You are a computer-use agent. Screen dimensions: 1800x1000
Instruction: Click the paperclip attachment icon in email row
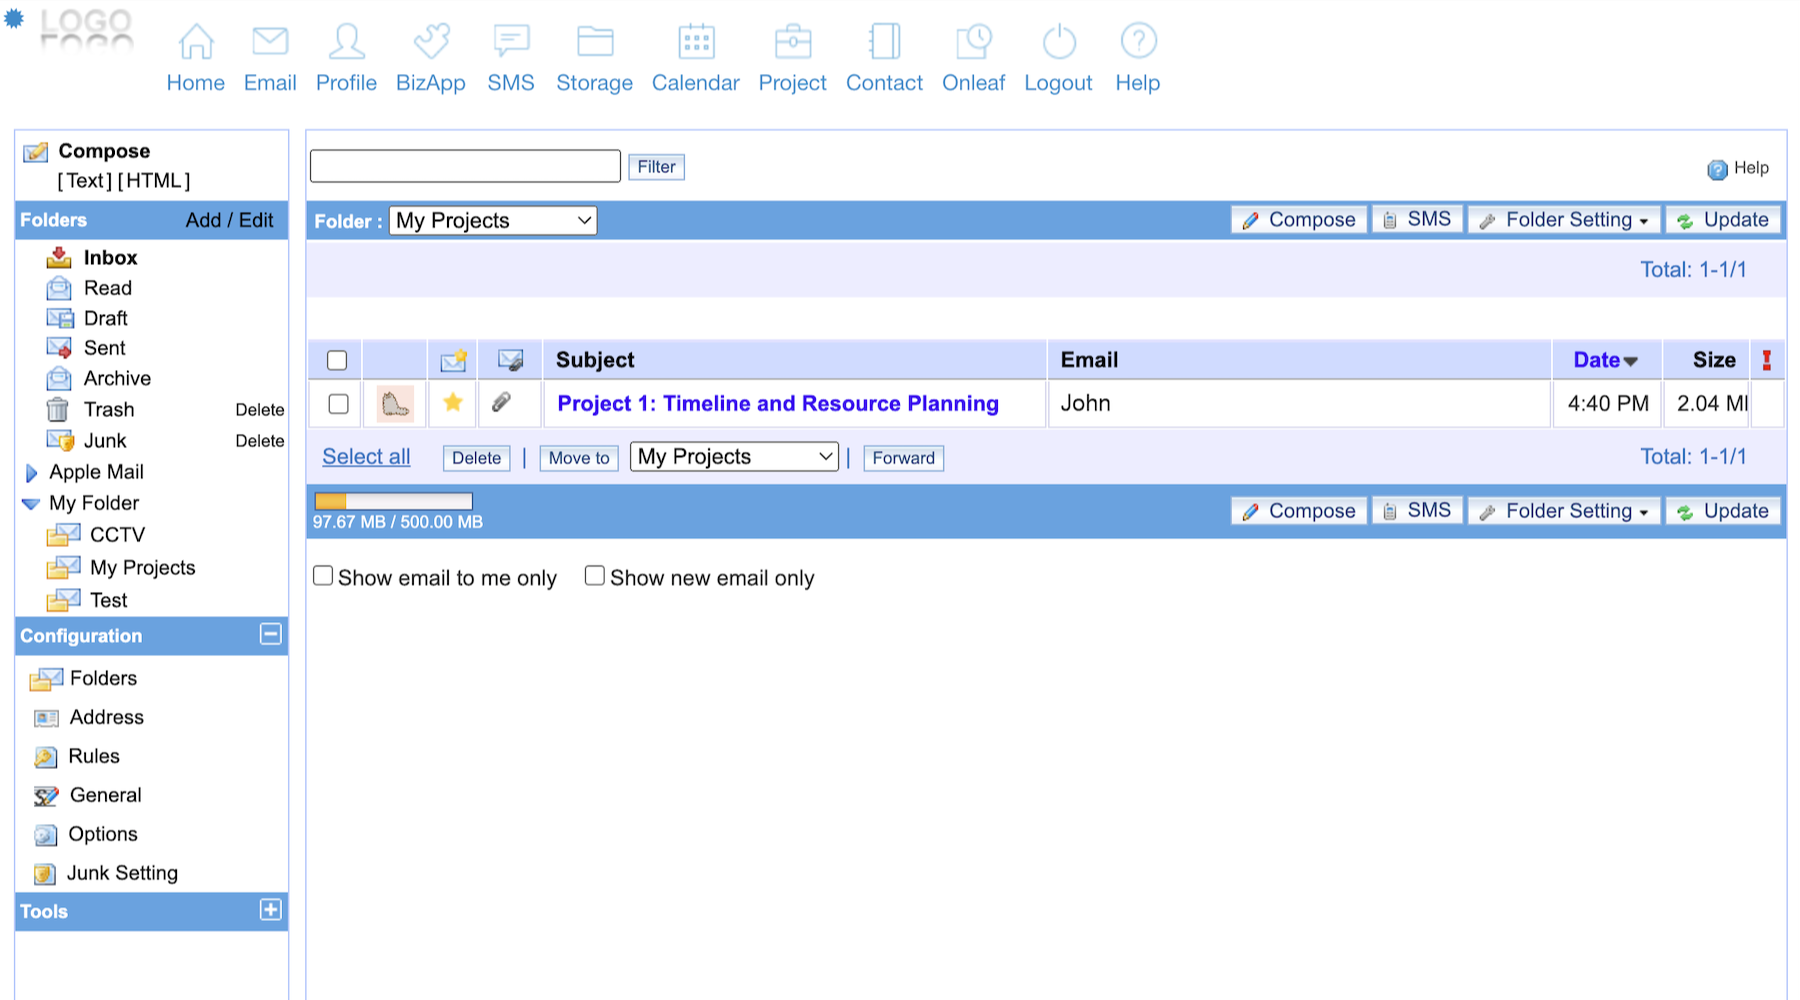click(x=502, y=403)
